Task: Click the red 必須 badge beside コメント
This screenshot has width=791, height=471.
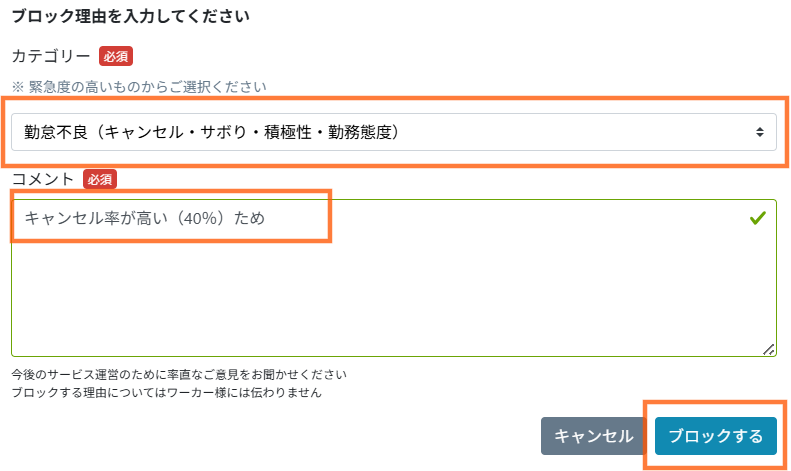Action: [x=100, y=180]
